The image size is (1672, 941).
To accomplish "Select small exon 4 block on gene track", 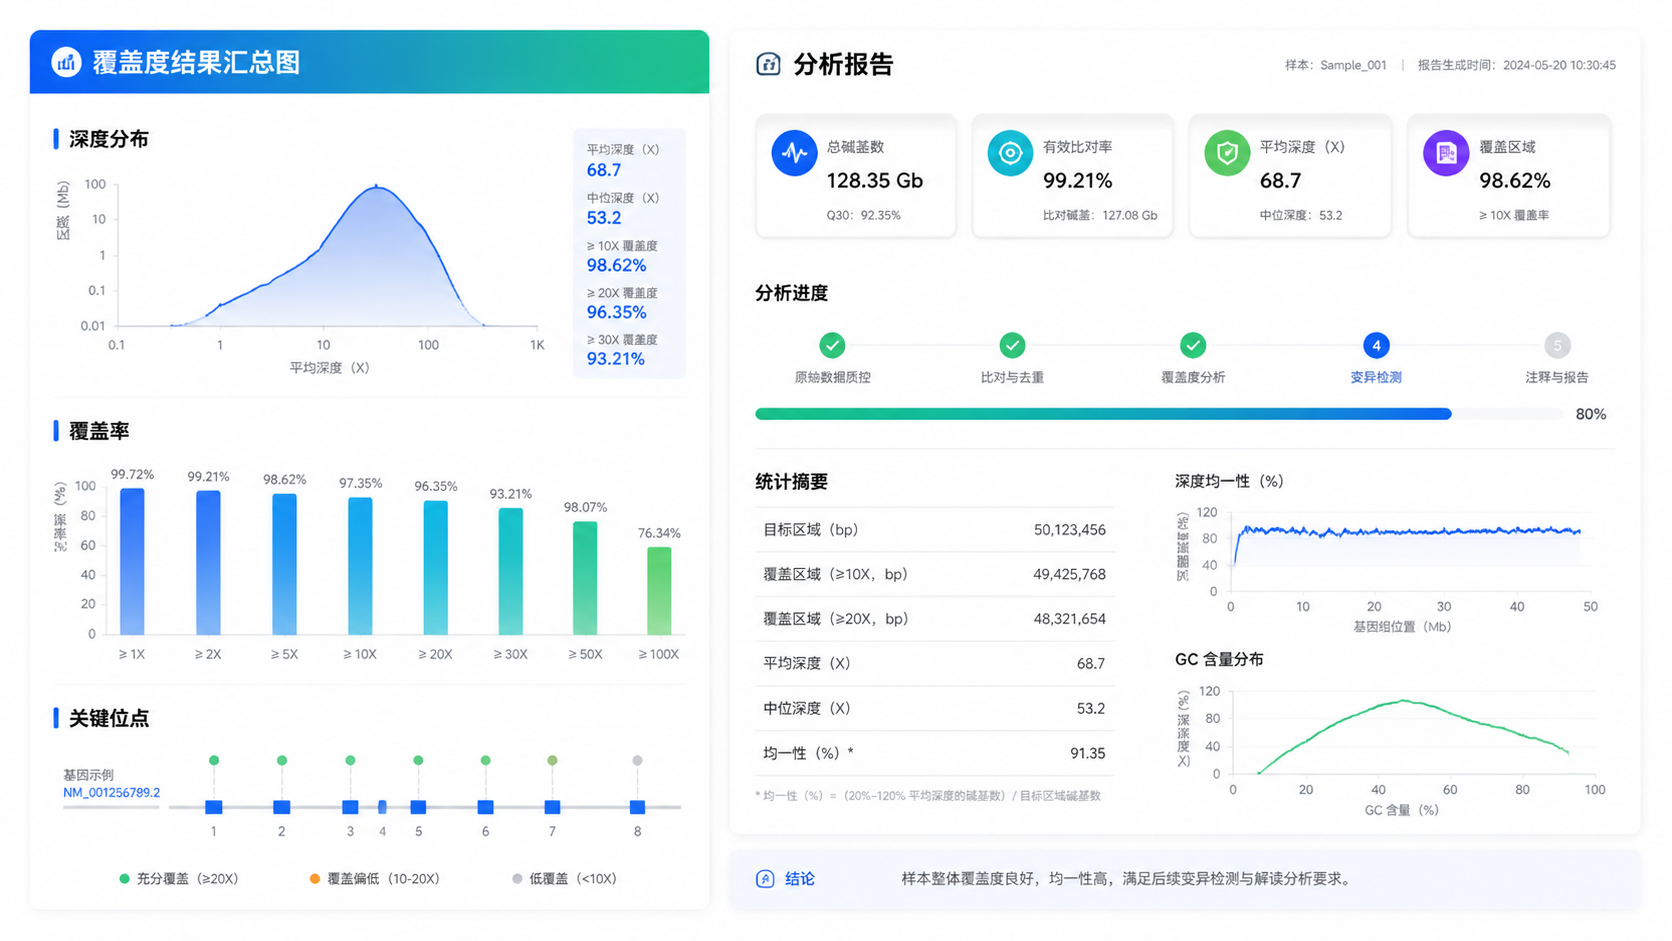I will click(x=382, y=807).
